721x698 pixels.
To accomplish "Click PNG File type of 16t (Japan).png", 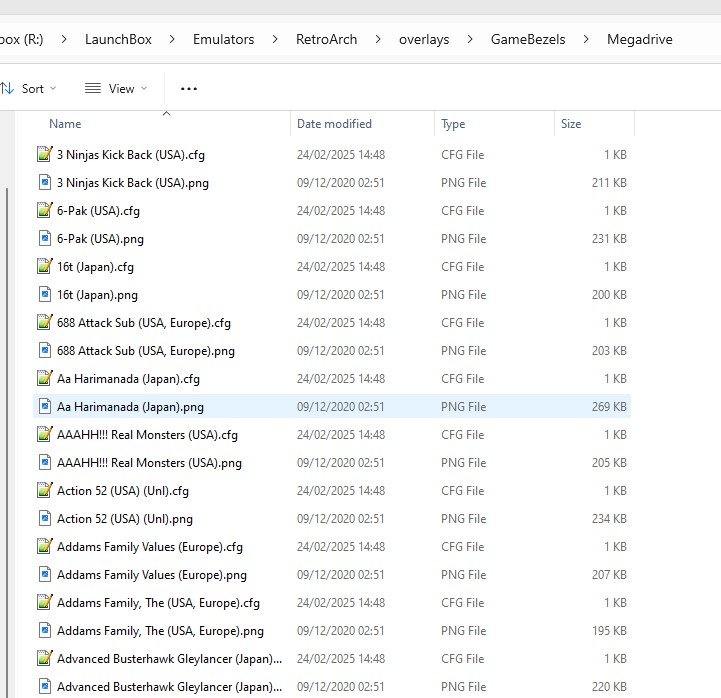I will (x=463, y=295).
